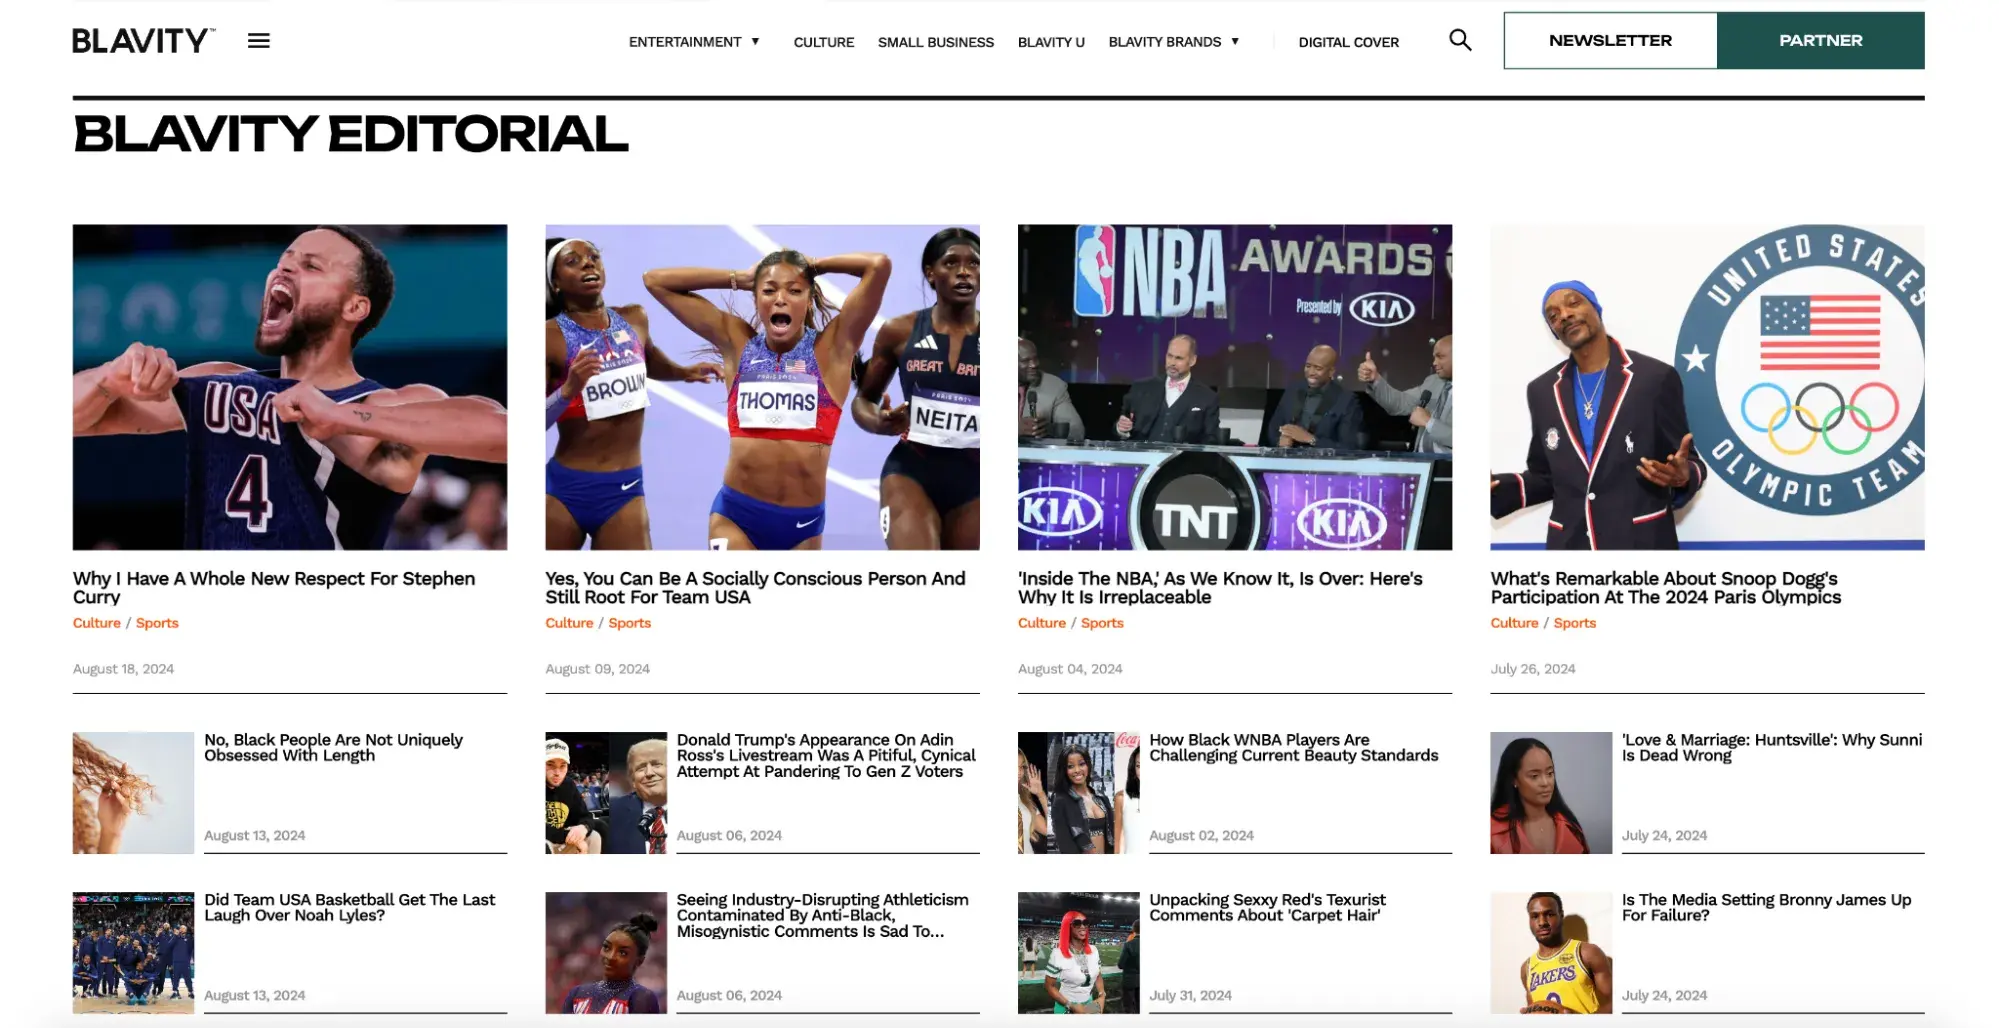Open Blavity U nav link
Viewport: 1999px width, 1028px height.
tap(1050, 42)
